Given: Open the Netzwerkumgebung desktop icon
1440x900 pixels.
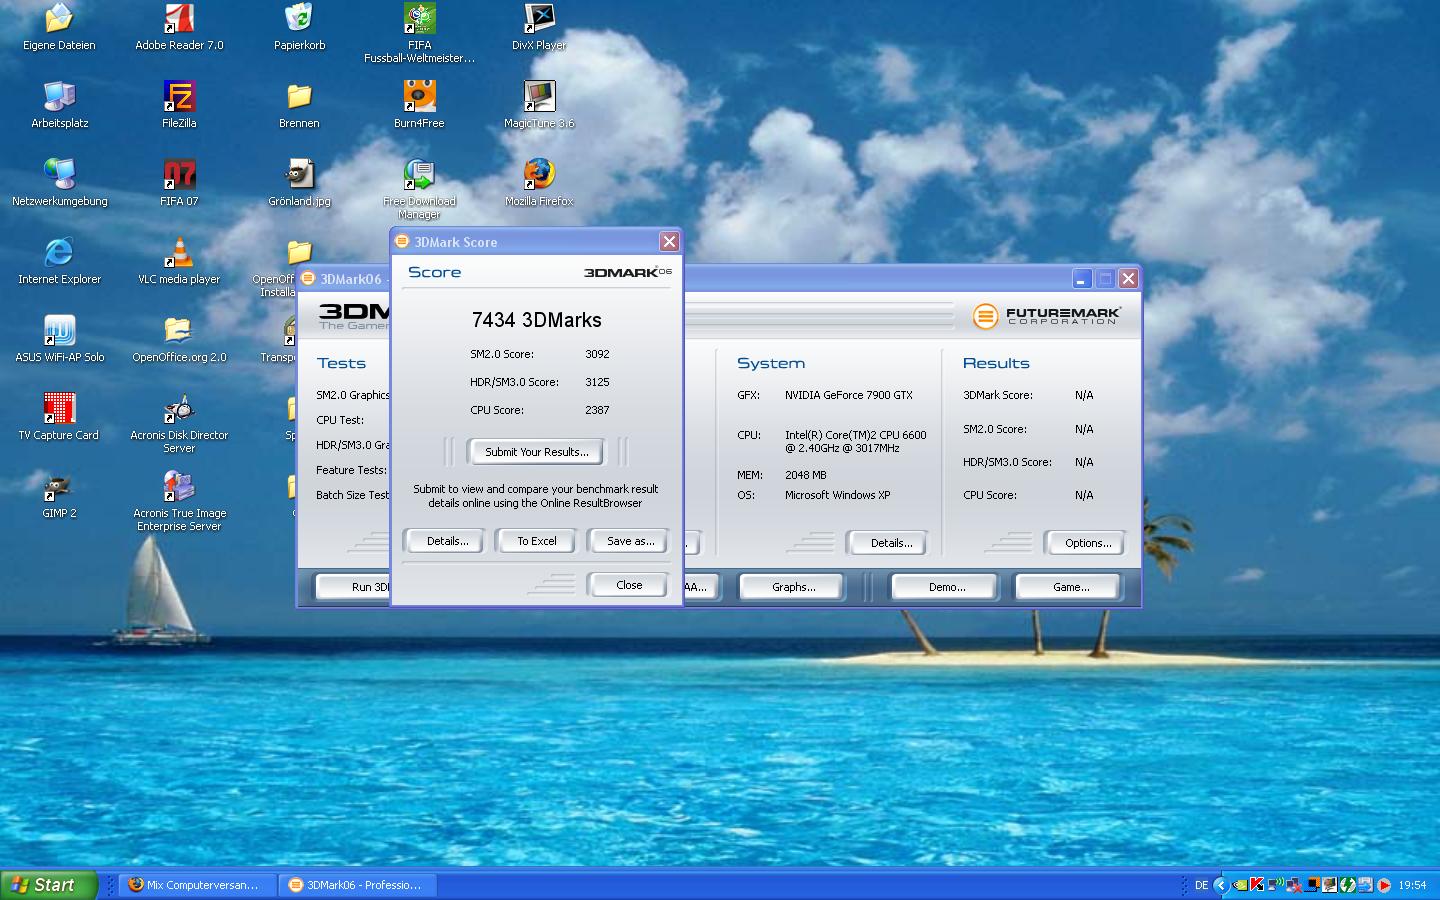Looking at the screenshot, I should pyautogui.click(x=59, y=184).
